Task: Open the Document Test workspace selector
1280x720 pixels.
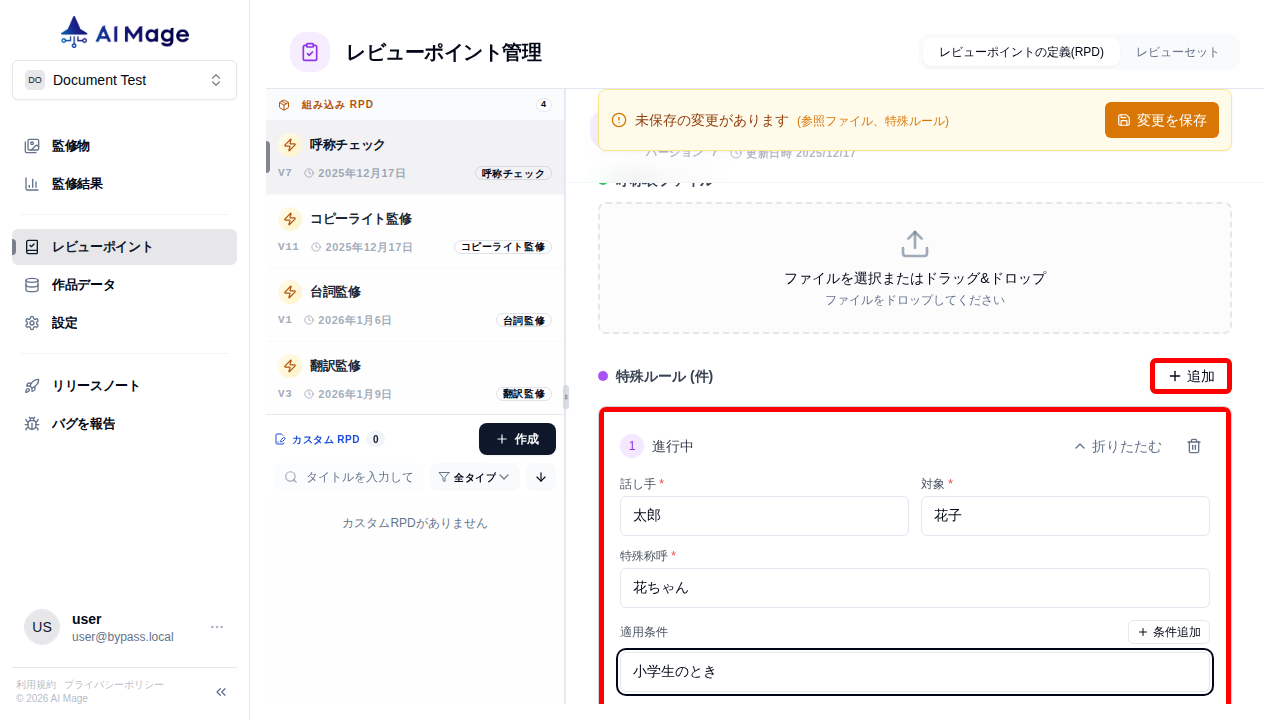Action: (x=124, y=80)
